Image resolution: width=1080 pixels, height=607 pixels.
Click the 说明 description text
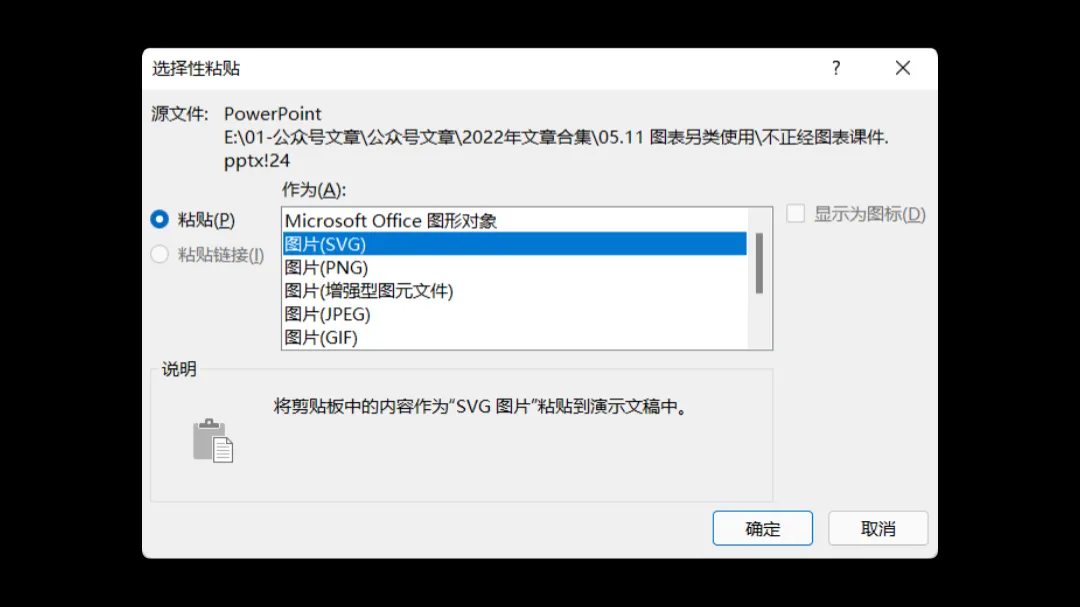pos(480,407)
